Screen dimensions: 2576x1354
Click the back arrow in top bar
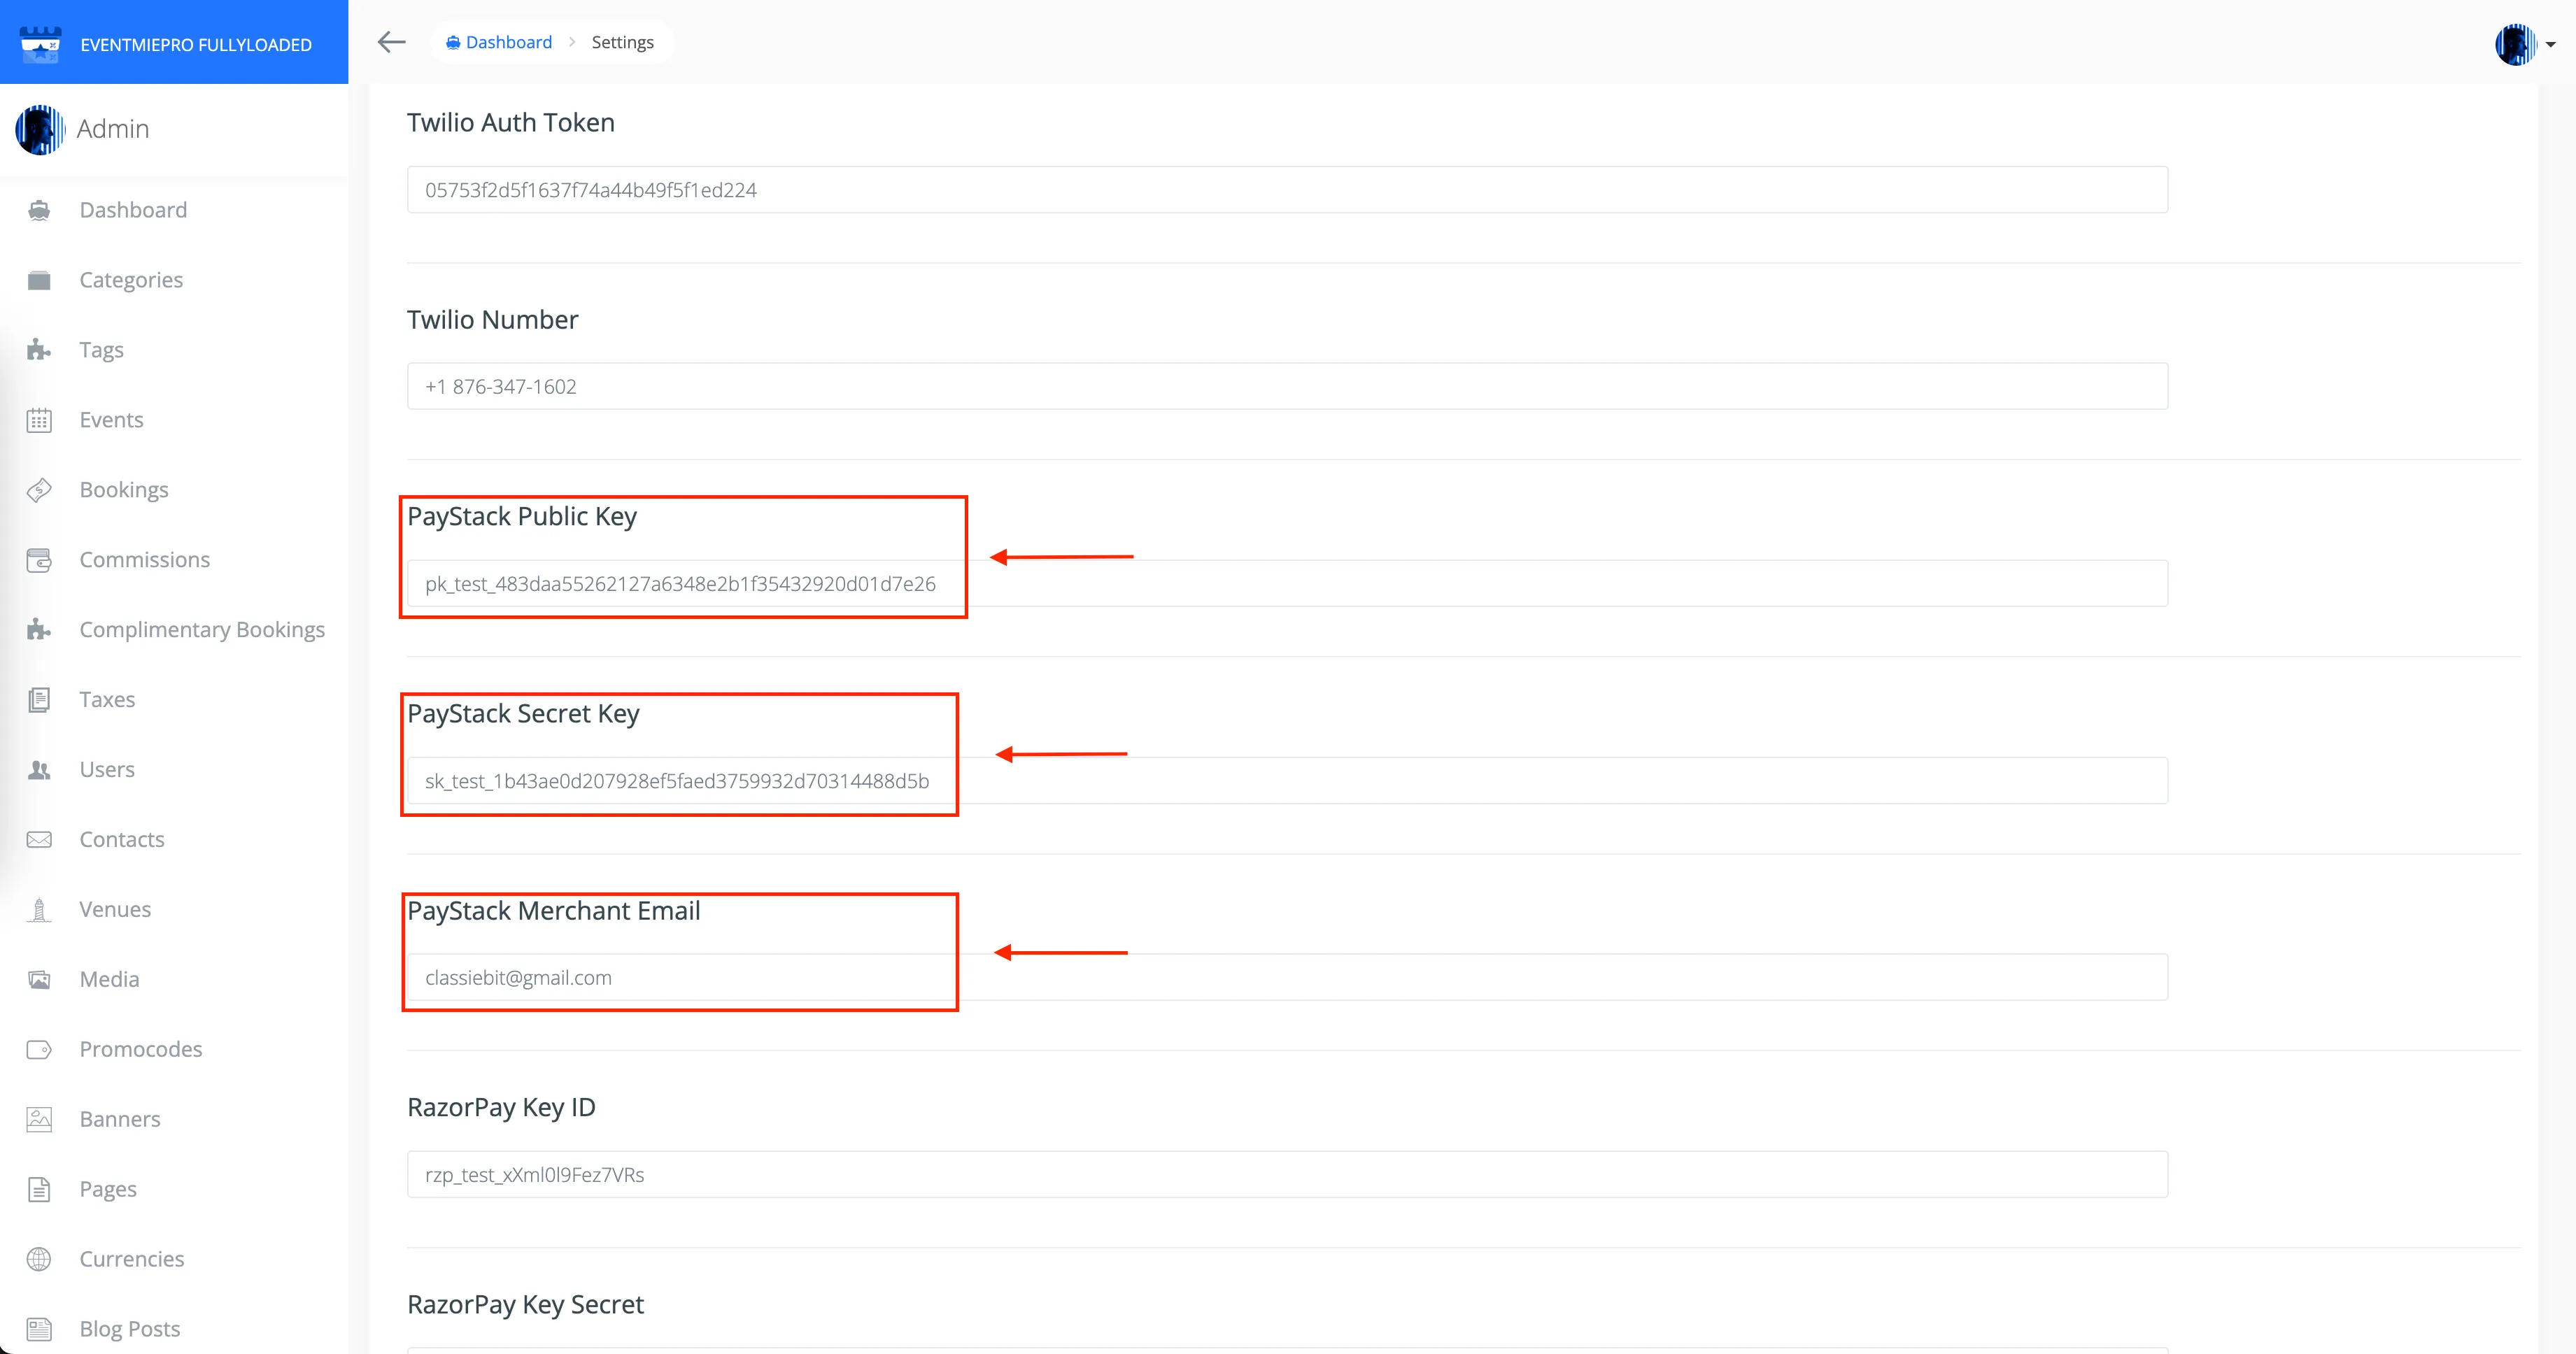click(x=391, y=42)
